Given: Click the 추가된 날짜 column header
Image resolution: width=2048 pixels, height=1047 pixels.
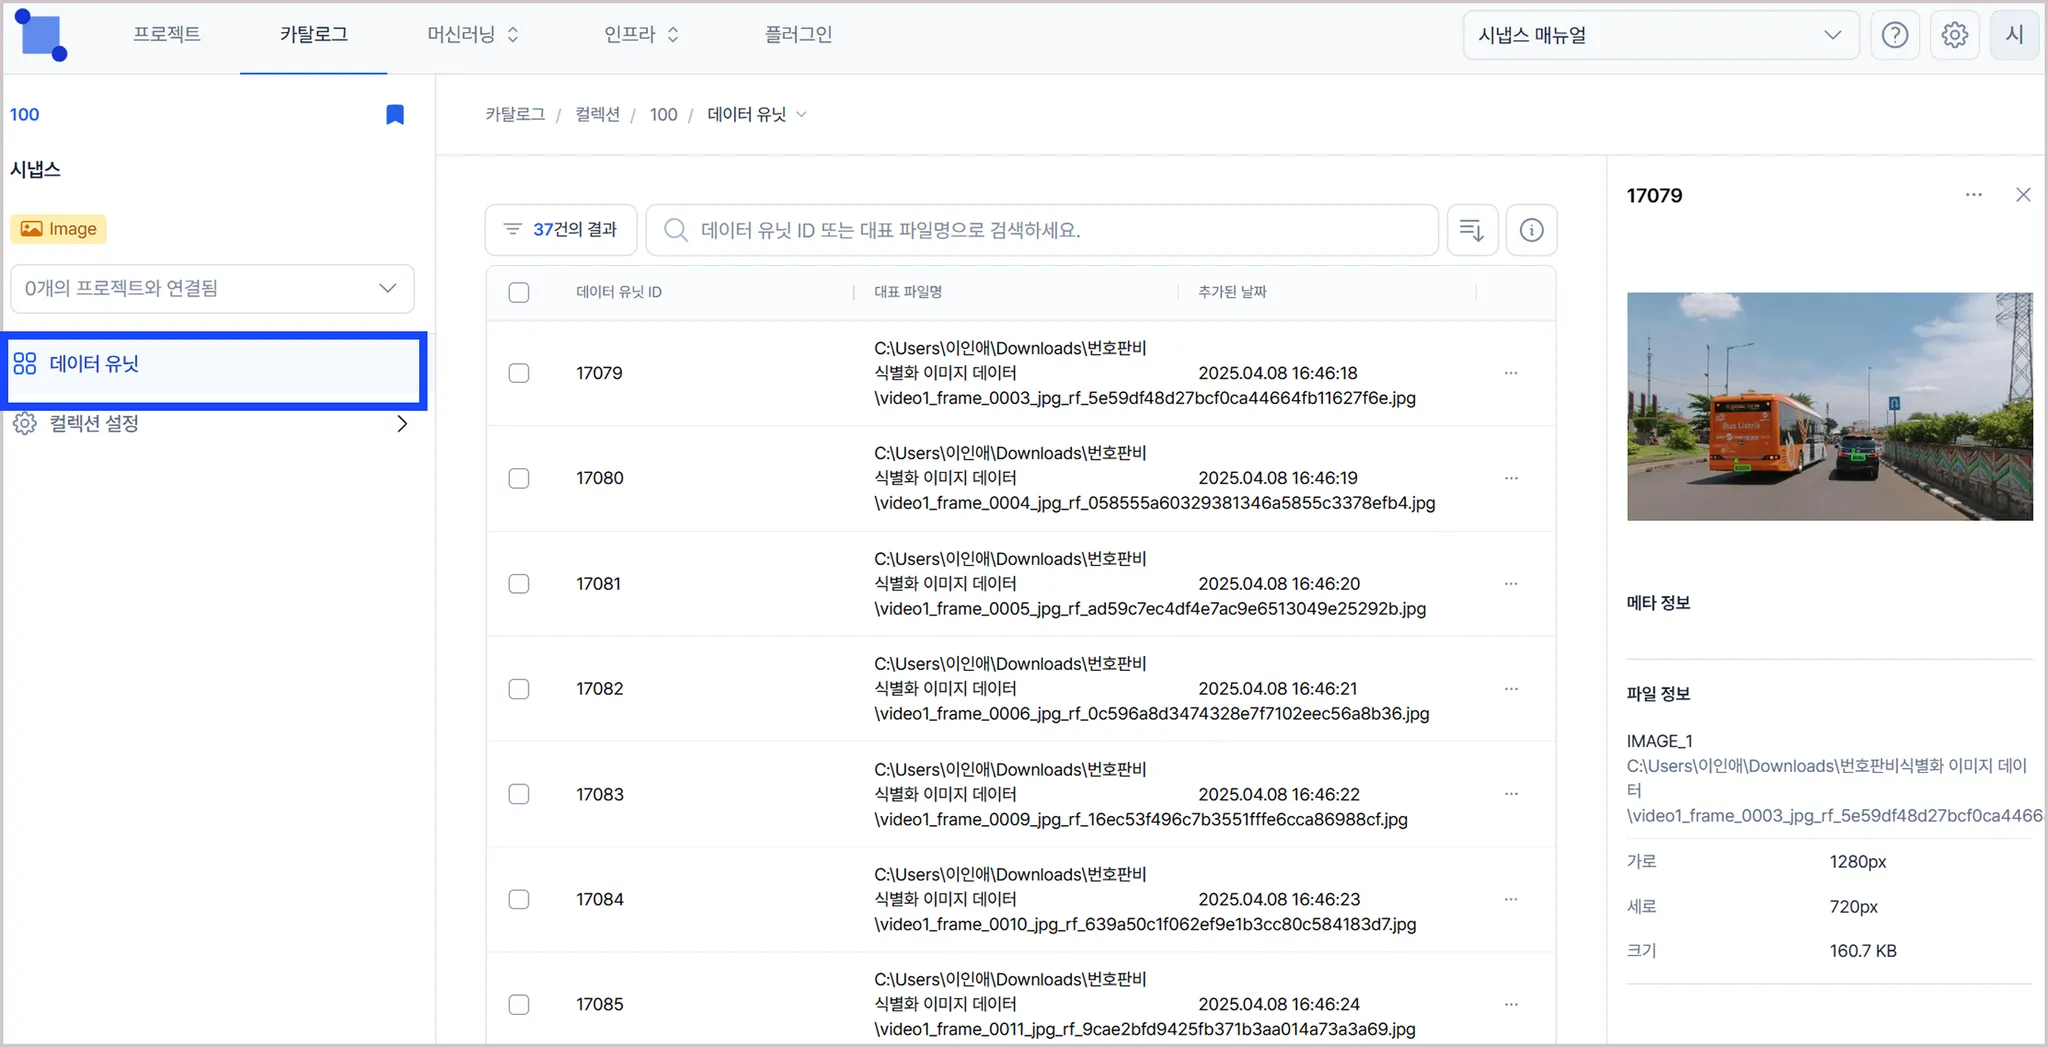Looking at the screenshot, I should tap(1232, 292).
